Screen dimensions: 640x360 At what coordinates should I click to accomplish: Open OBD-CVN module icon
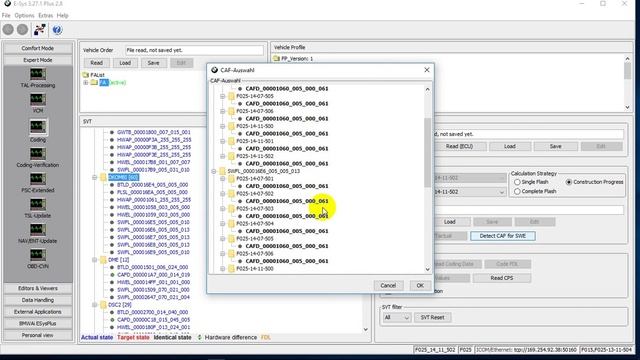[38, 255]
